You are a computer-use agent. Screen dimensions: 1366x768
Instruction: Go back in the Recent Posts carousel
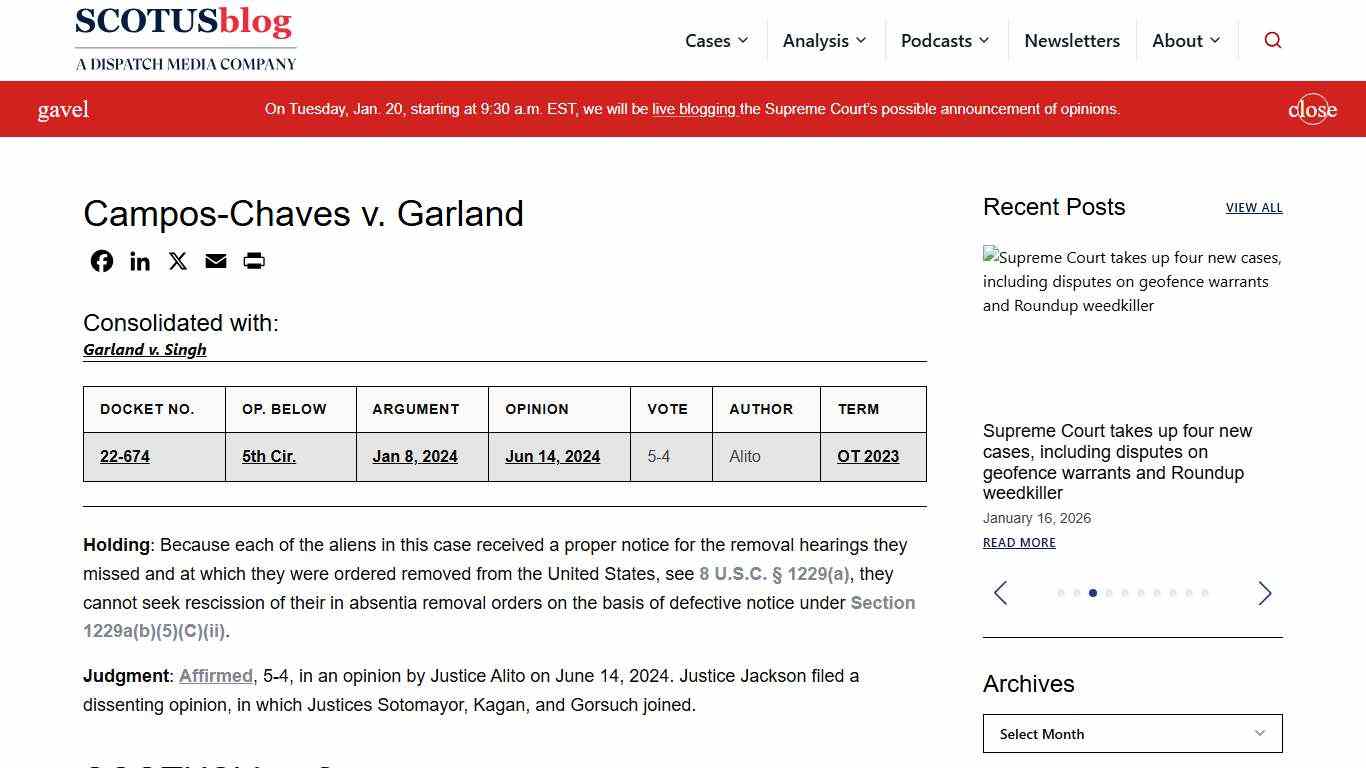click(1000, 593)
